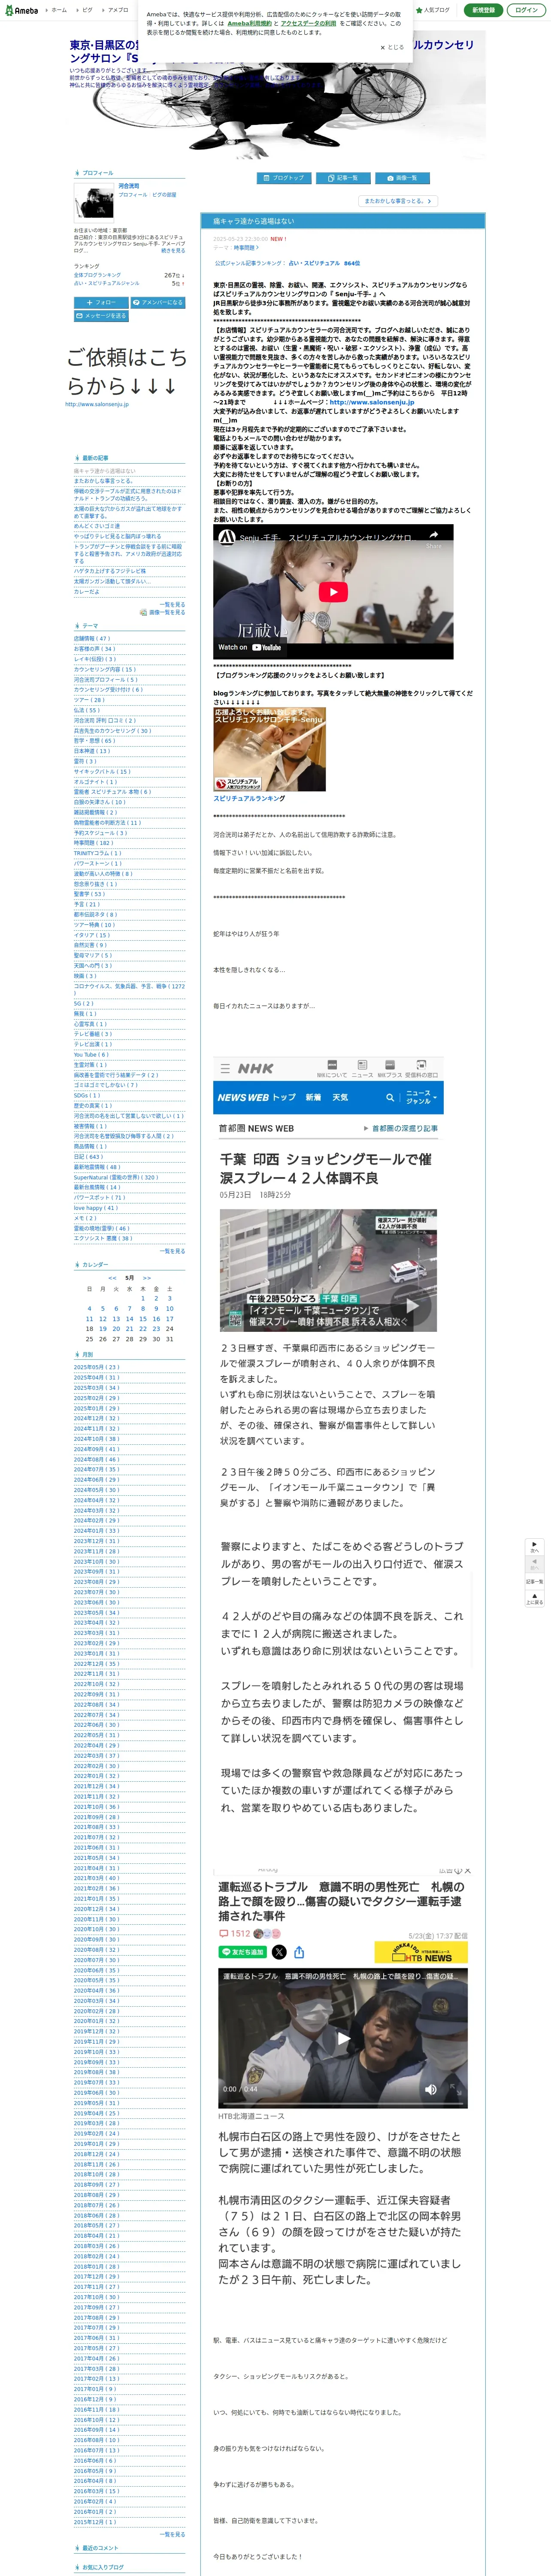
Task: Open the ピグの部屋 link
Action: [x=164, y=195]
